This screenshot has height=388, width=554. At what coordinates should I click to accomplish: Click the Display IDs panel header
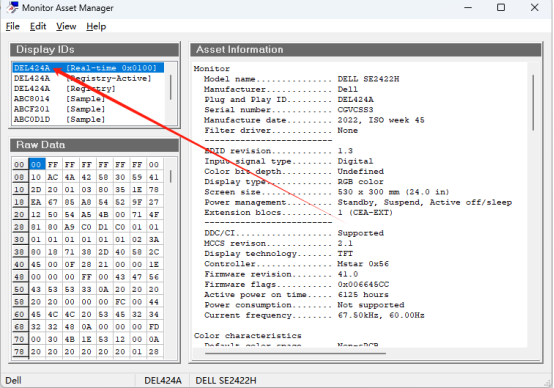(x=94, y=49)
